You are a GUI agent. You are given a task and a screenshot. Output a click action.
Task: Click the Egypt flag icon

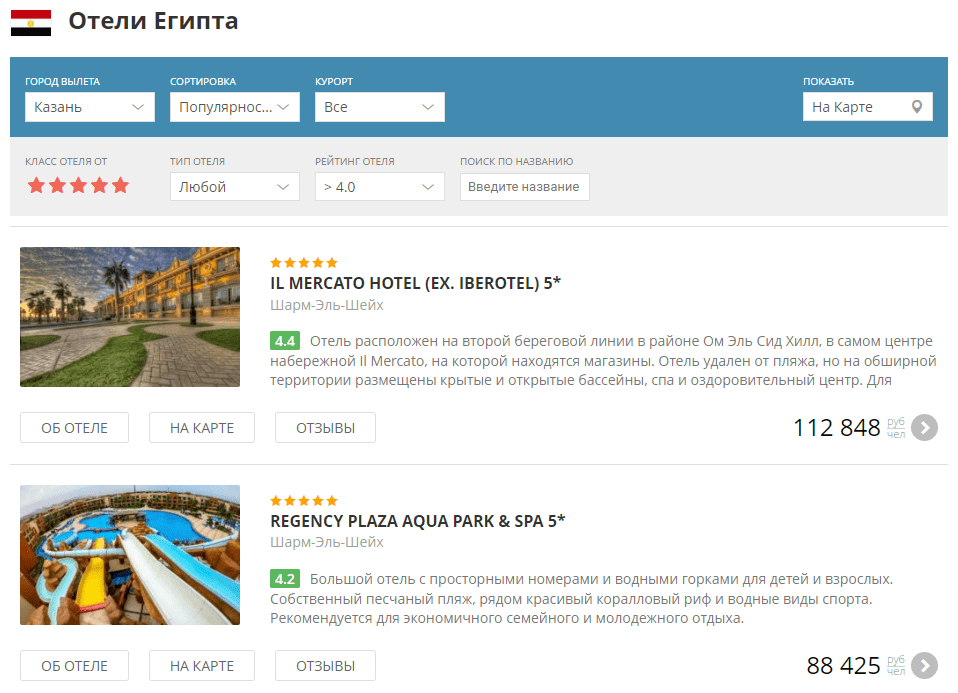(31, 23)
